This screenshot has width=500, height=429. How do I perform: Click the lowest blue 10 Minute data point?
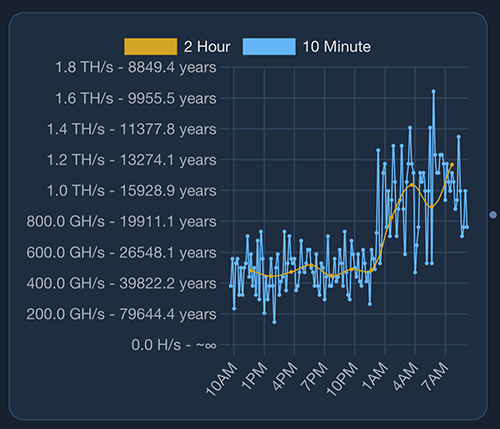point(274,322)
